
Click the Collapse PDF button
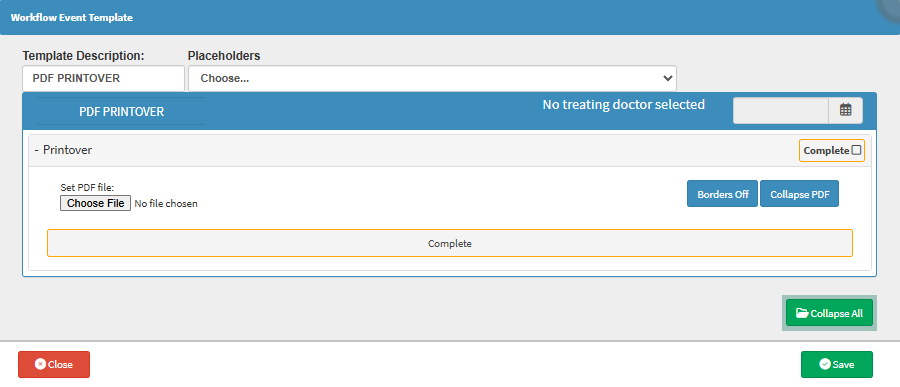[799, 194]
